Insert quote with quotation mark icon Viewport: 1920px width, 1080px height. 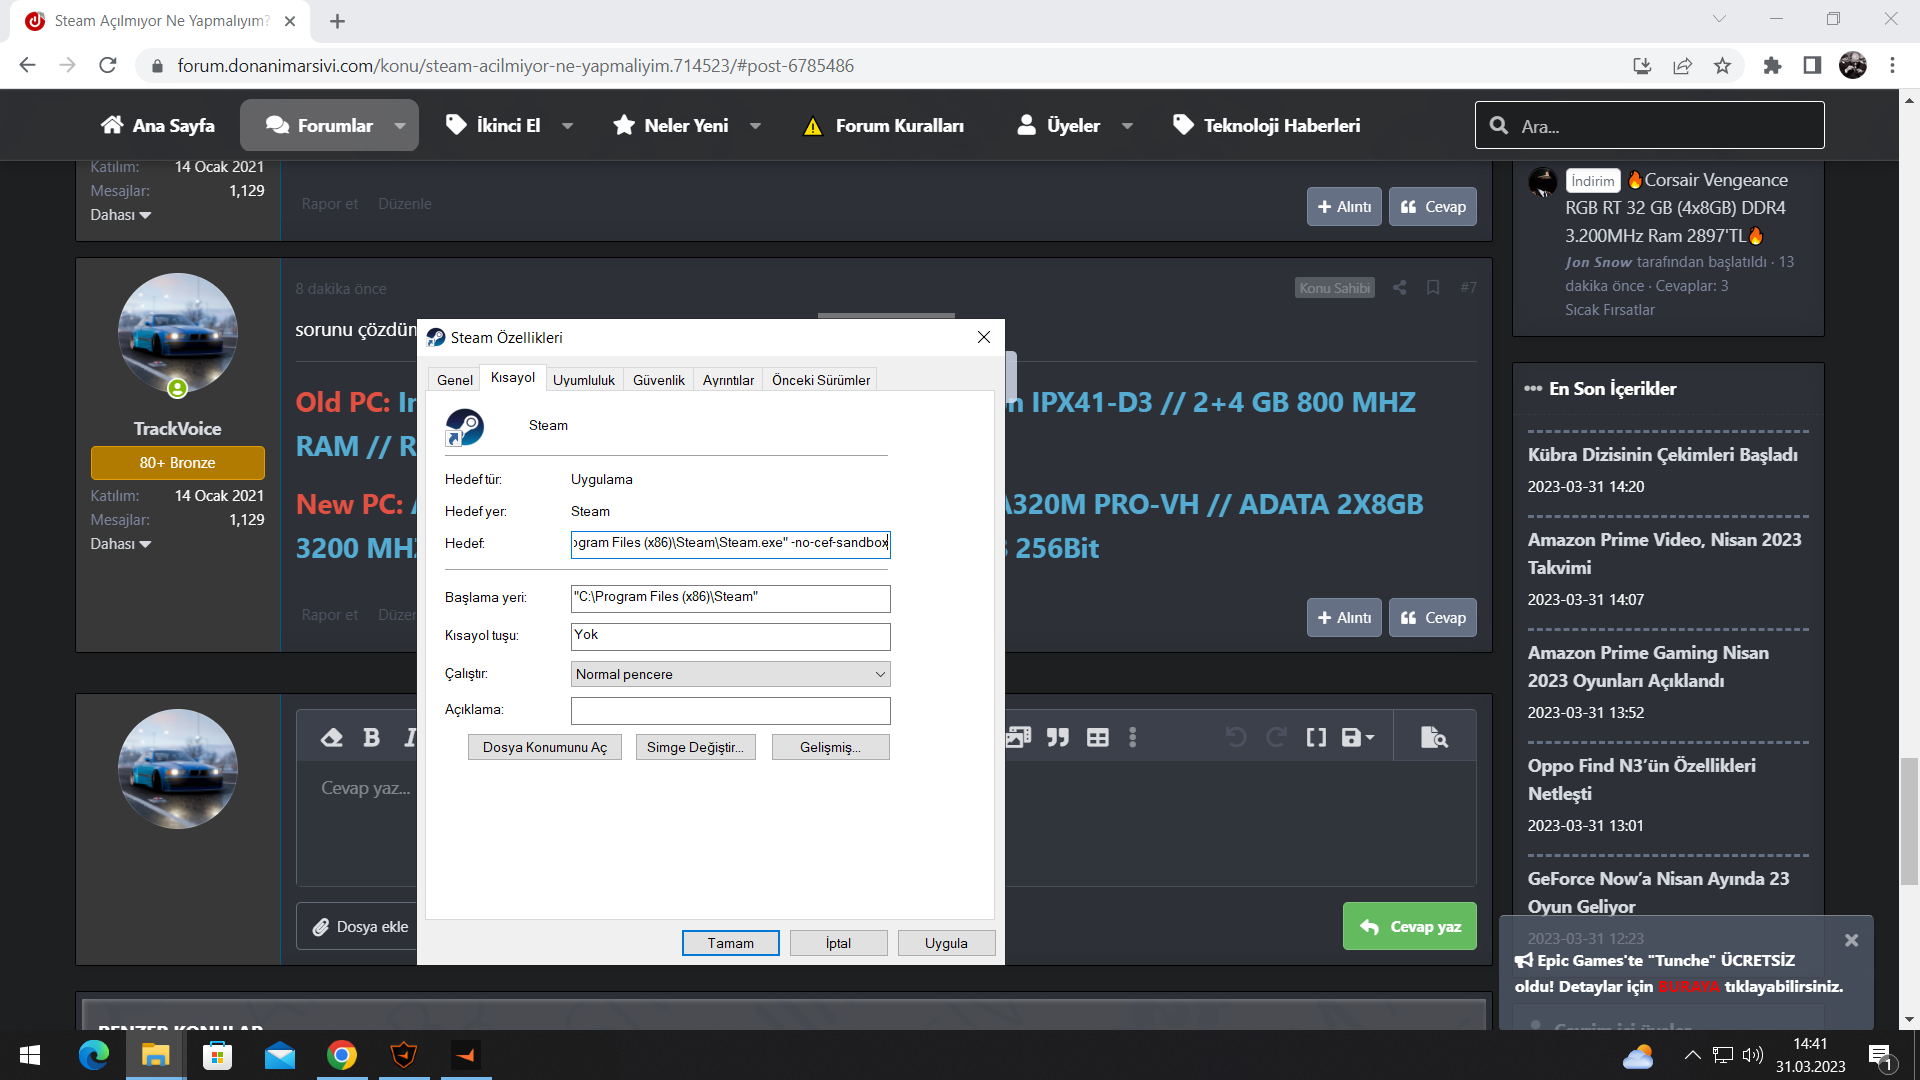[1058, 738]
